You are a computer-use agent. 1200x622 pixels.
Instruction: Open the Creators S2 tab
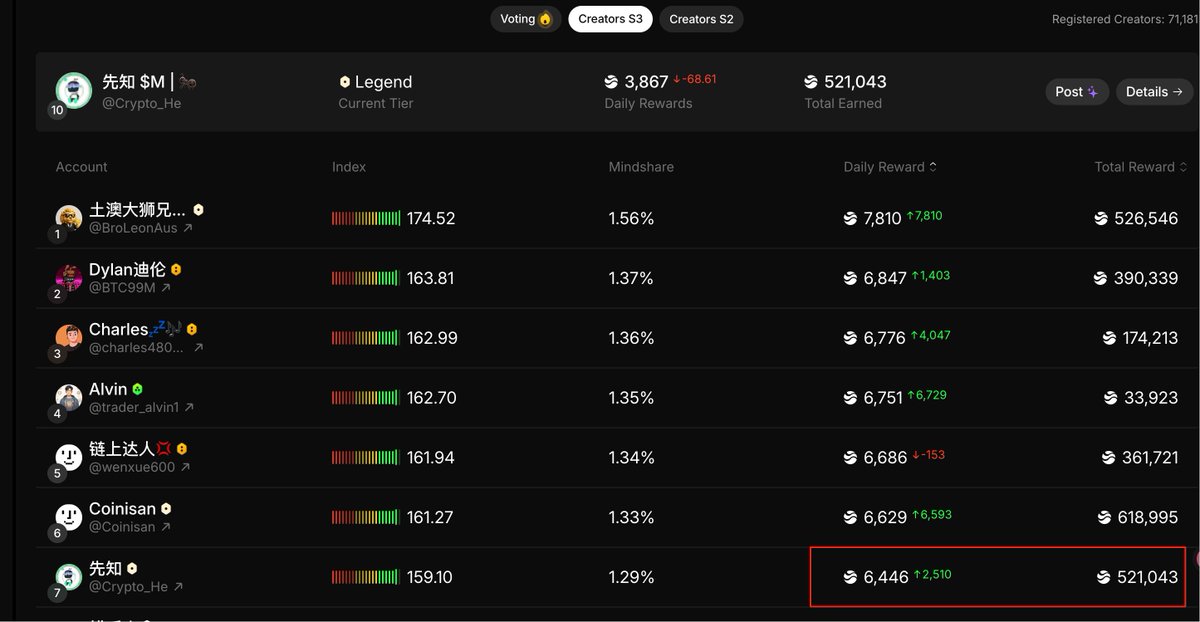point(701,19)
